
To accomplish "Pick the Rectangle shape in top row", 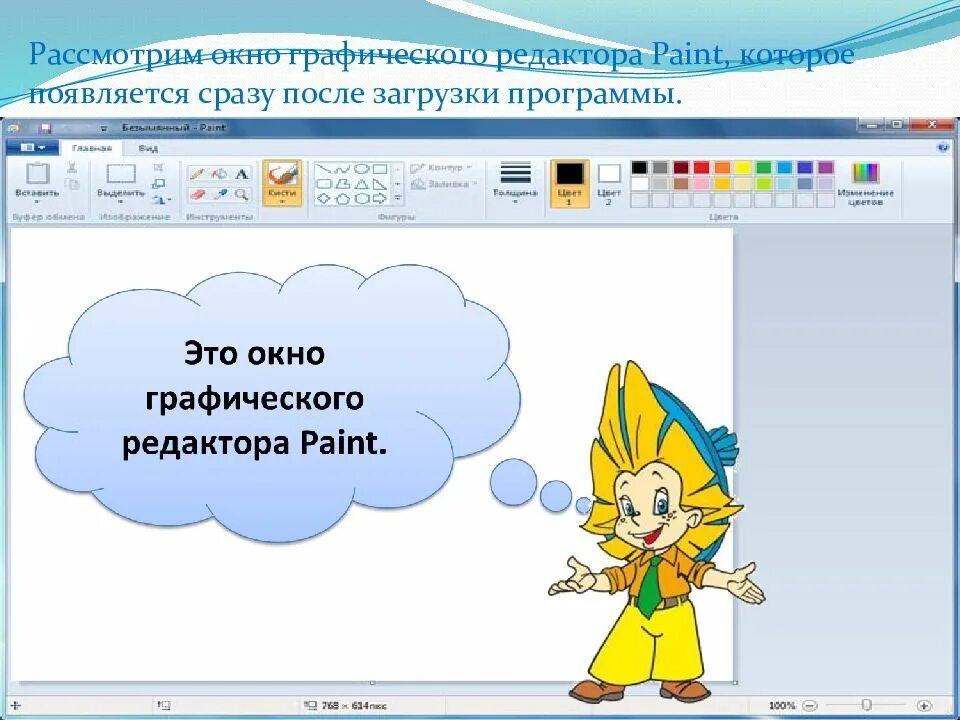I will tap(380, 169).
